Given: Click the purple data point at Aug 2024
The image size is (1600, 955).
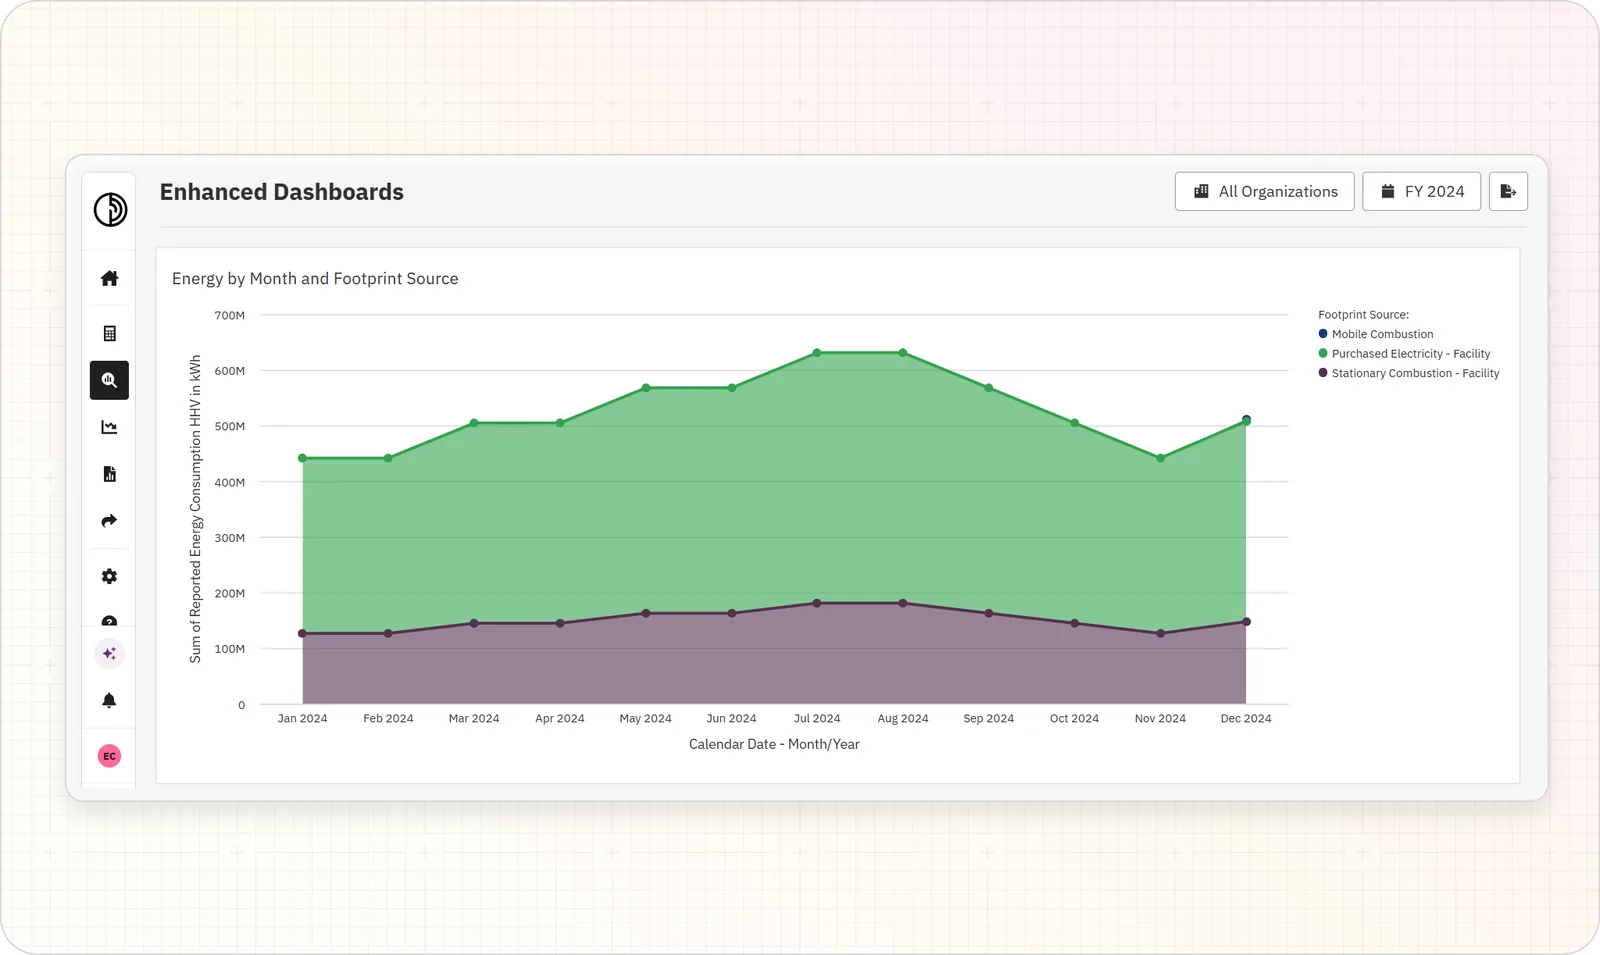Looking at the screenshot, I should pos(903,603).
